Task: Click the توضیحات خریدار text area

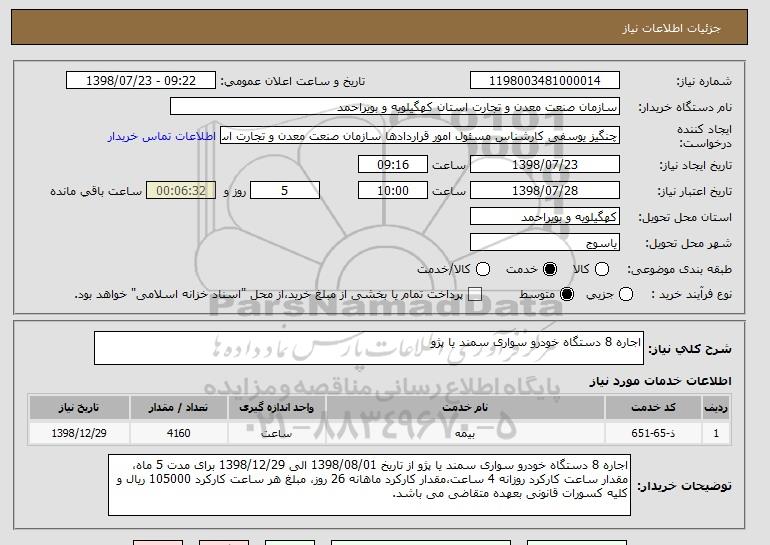Action: point(369,485)
